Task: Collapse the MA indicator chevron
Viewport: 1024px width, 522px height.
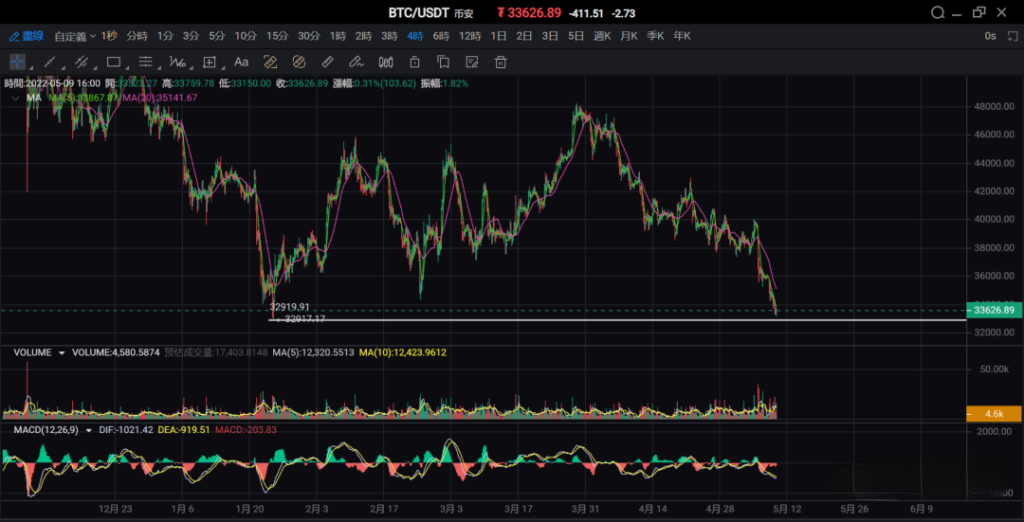Action: tap(15, 97)
